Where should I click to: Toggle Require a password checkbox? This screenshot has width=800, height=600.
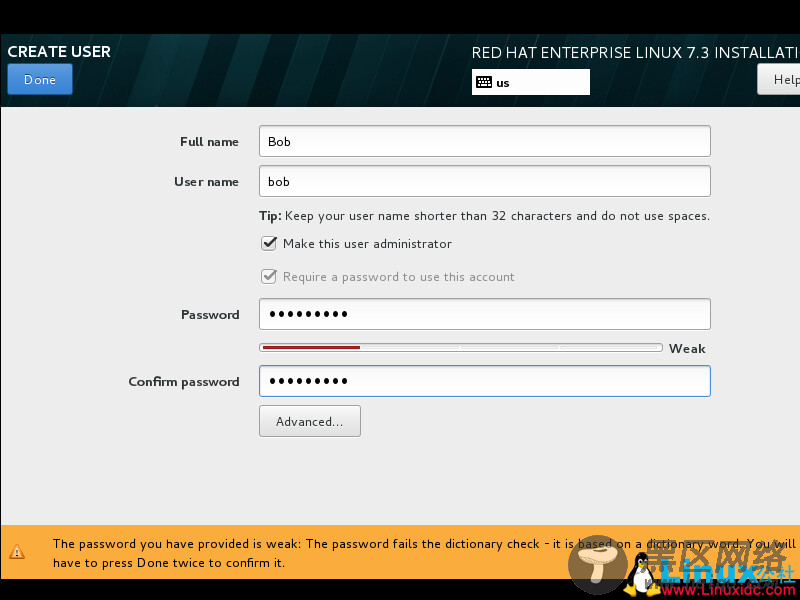(x=269, y=277)
